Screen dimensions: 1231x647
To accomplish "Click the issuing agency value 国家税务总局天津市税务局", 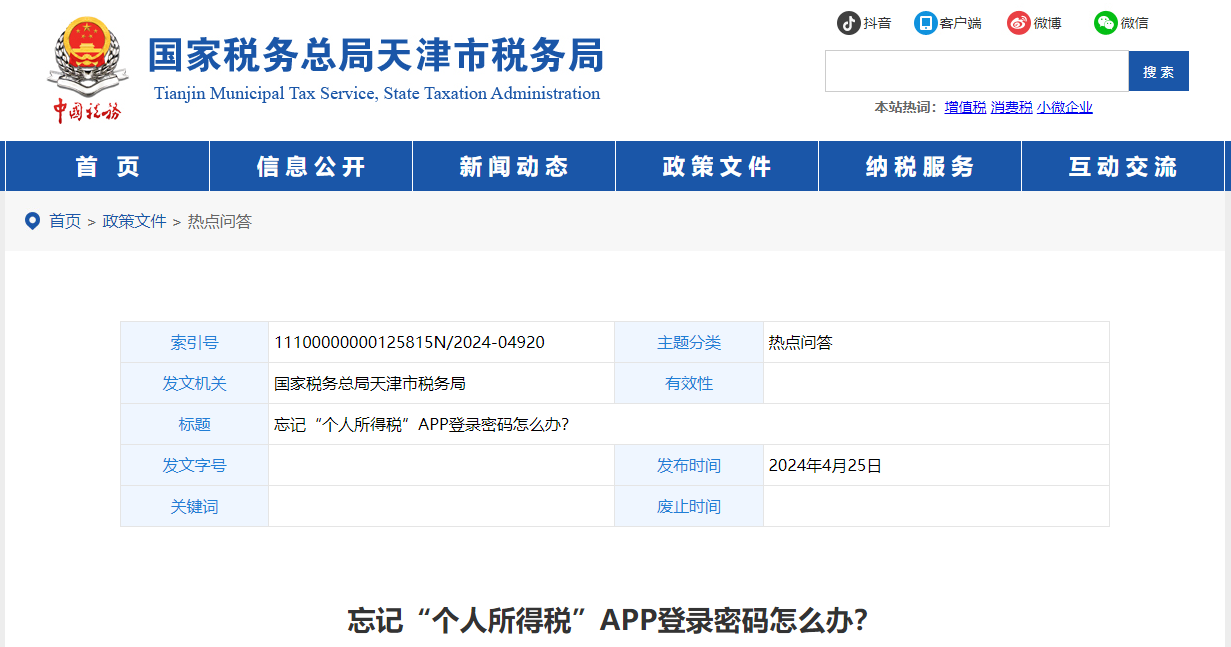I will (x=370, y=383).
